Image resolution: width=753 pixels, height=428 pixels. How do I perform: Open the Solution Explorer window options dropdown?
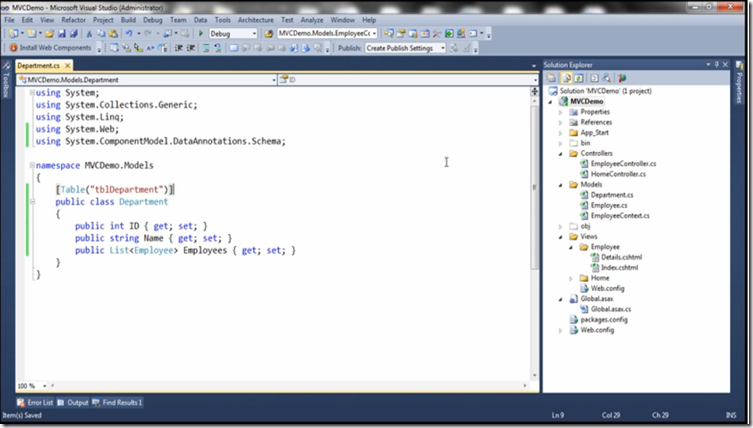tap(708, 64)
